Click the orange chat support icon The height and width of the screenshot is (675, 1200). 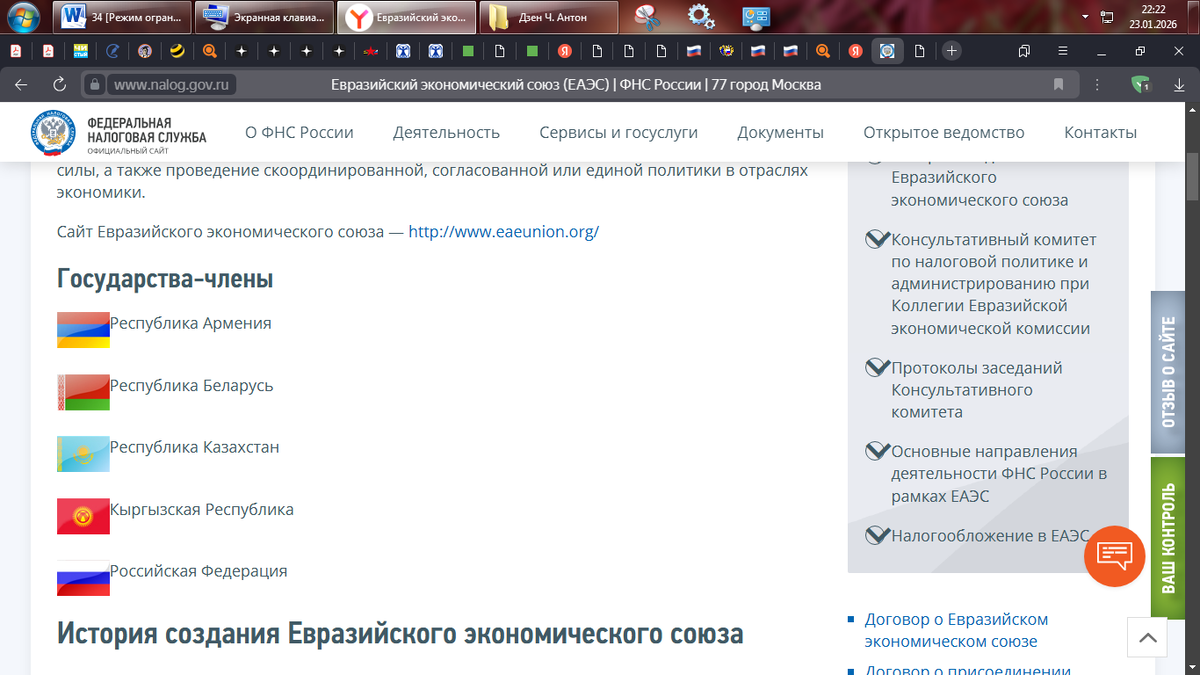(1114, 555)
